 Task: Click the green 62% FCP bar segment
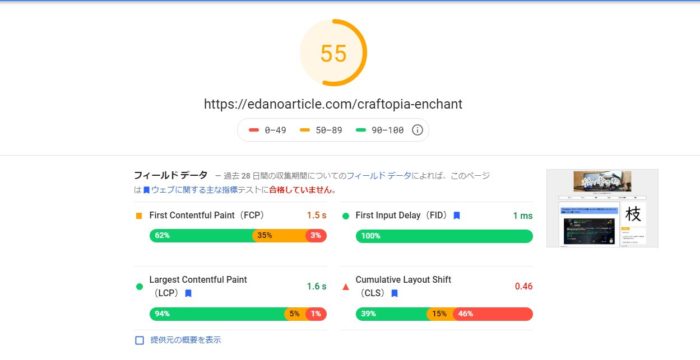click(201, 235)
